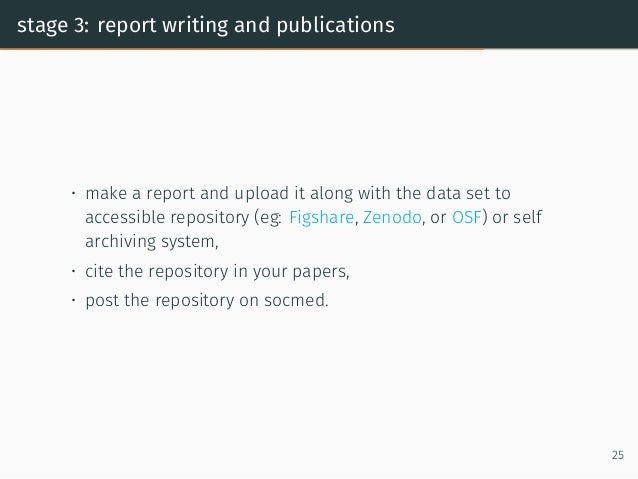Click the bullet marker before 'post the repository'

pyautogui.click(x=74, y=300)
